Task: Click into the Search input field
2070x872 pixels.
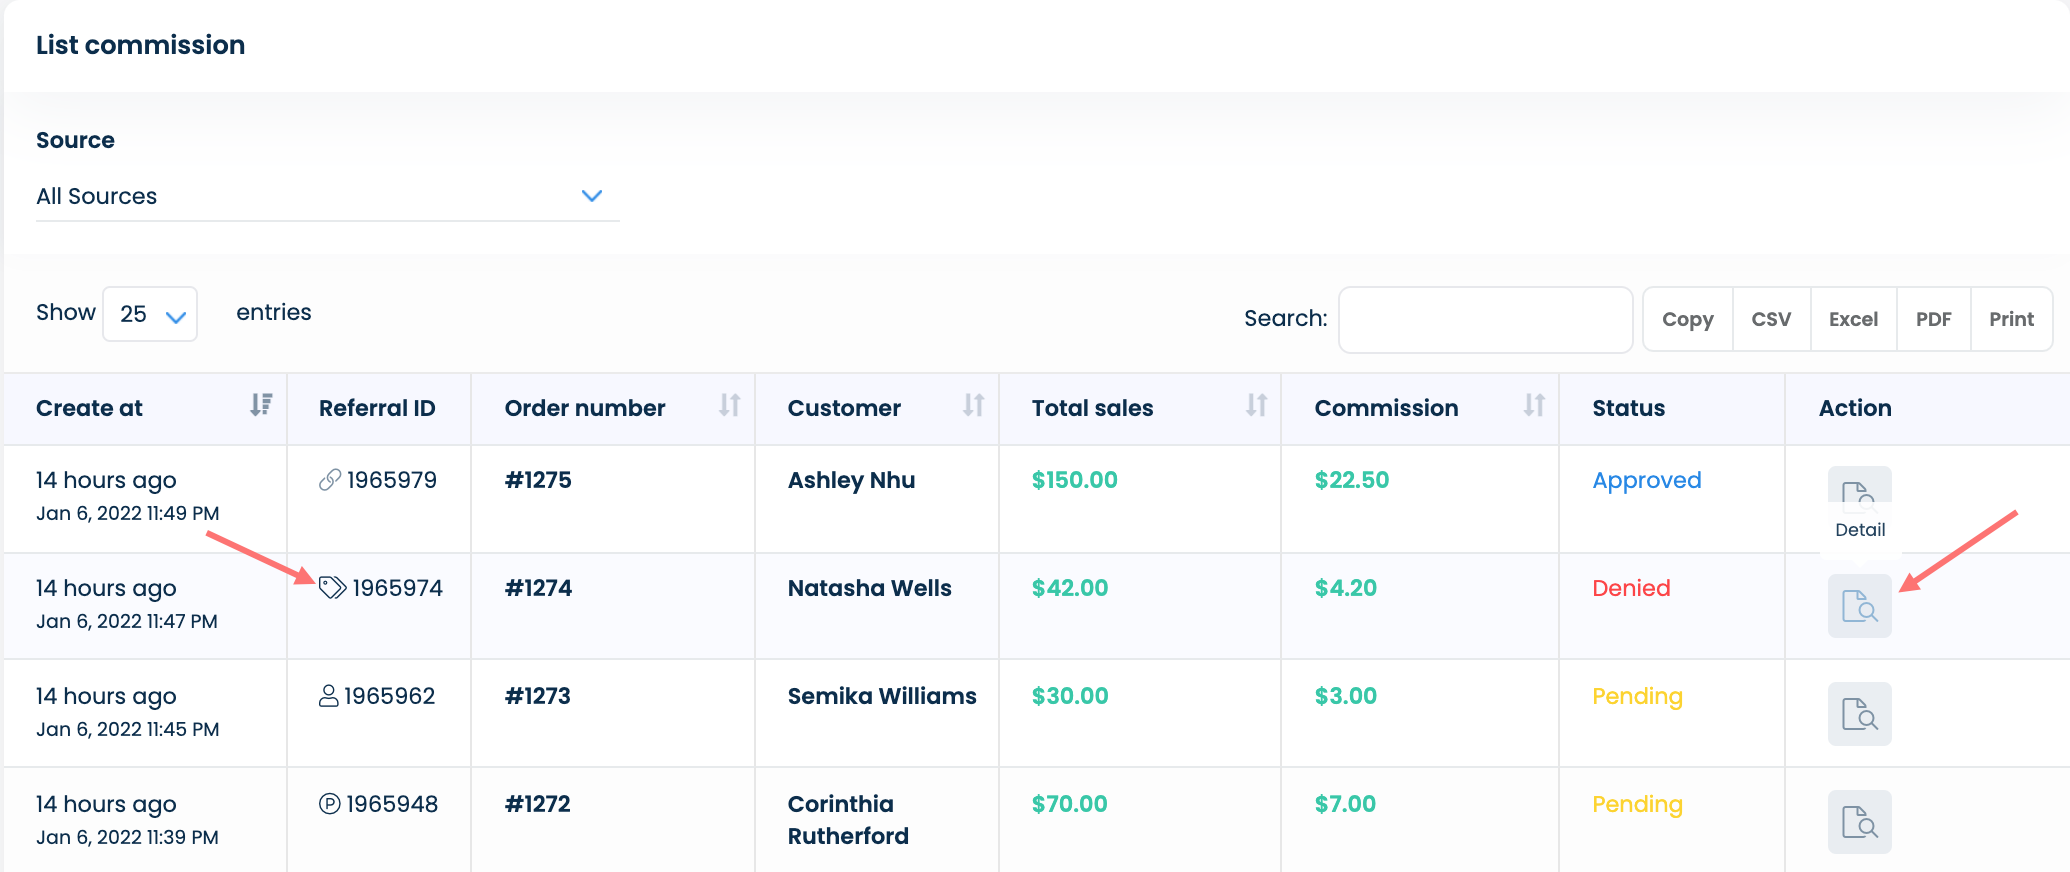Action: (x=1485, y=320)
